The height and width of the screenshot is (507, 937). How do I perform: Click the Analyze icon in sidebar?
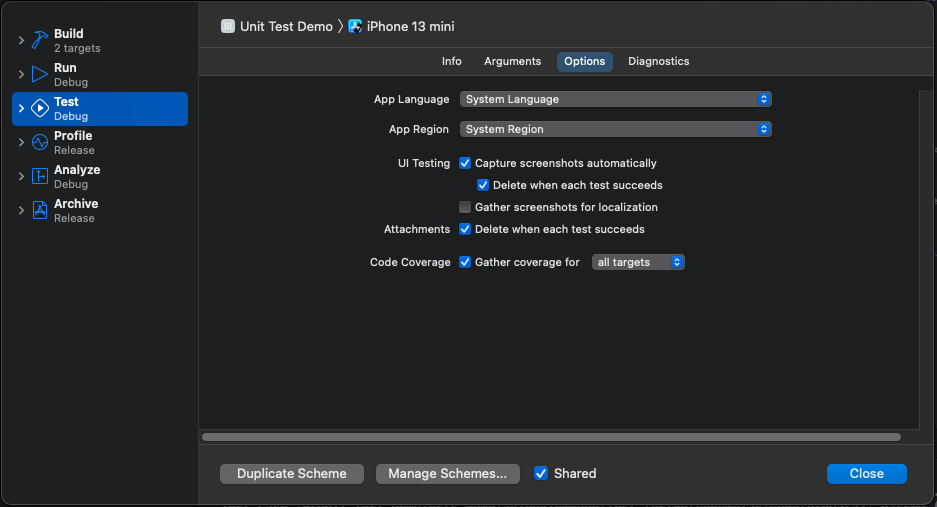point(39,176)
